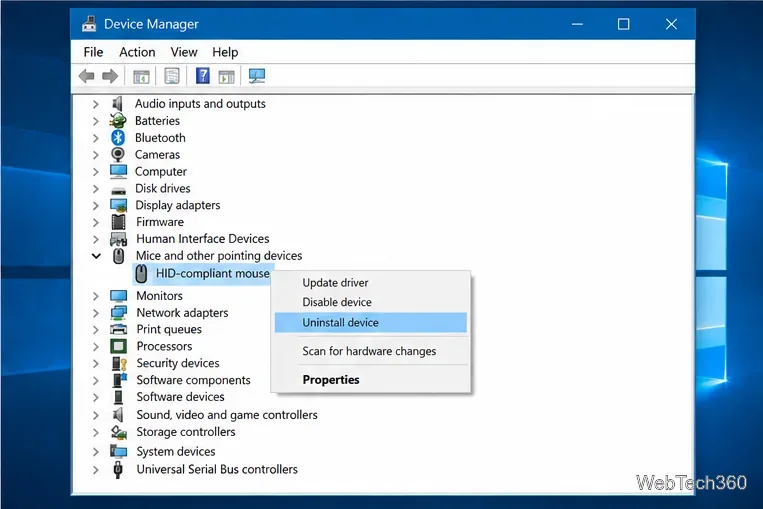Select the Storage controllers label
Viewport: 763px width, 509px height.
(x=186, y=432)
